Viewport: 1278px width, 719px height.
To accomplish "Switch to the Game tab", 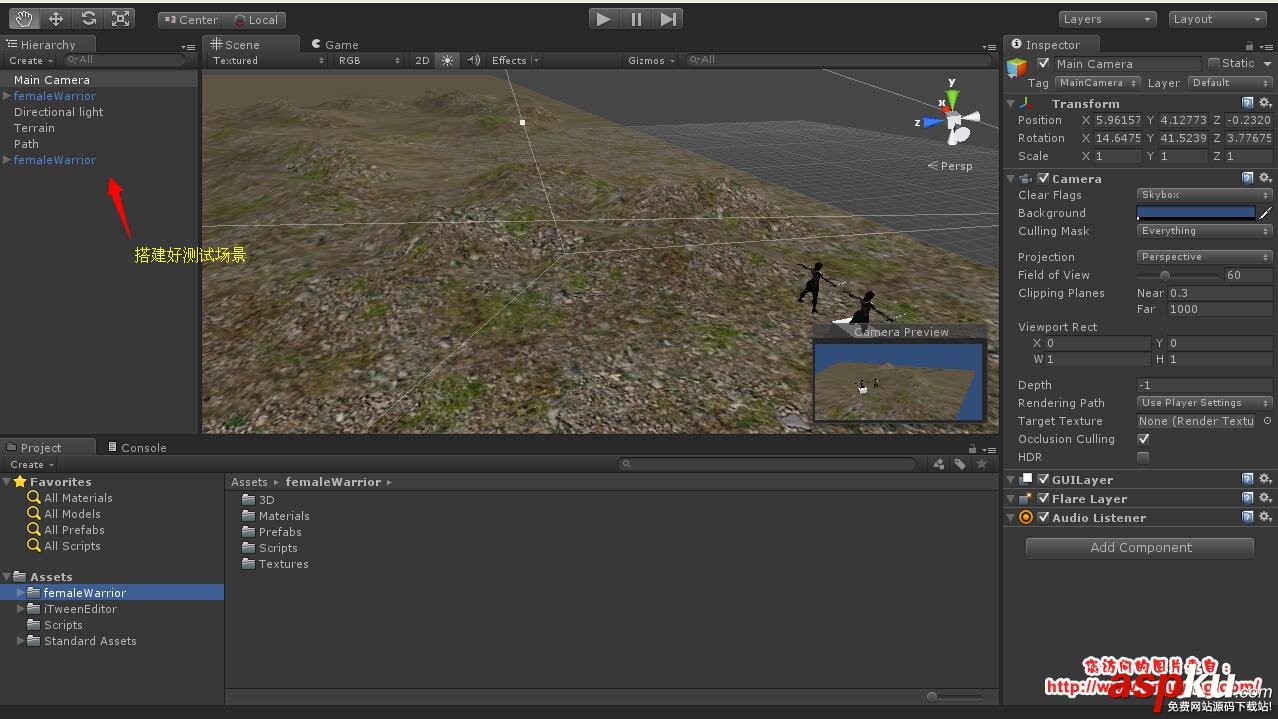I will click(335, 44).
